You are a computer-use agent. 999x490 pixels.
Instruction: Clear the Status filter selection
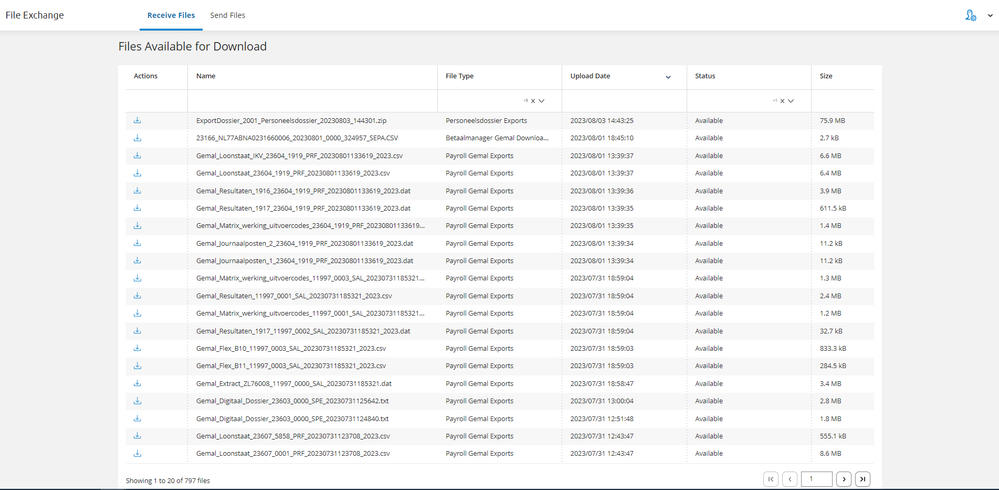(x=783, y=101)
